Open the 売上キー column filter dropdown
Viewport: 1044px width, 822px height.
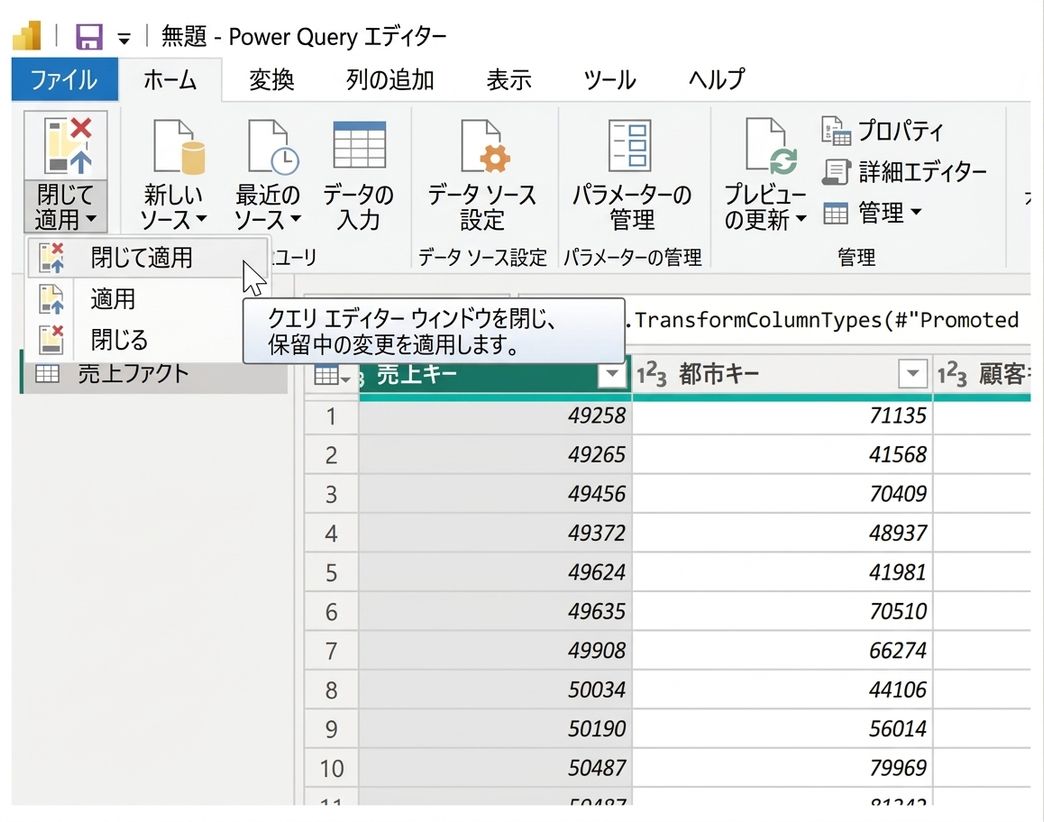[x=612, y=375]
